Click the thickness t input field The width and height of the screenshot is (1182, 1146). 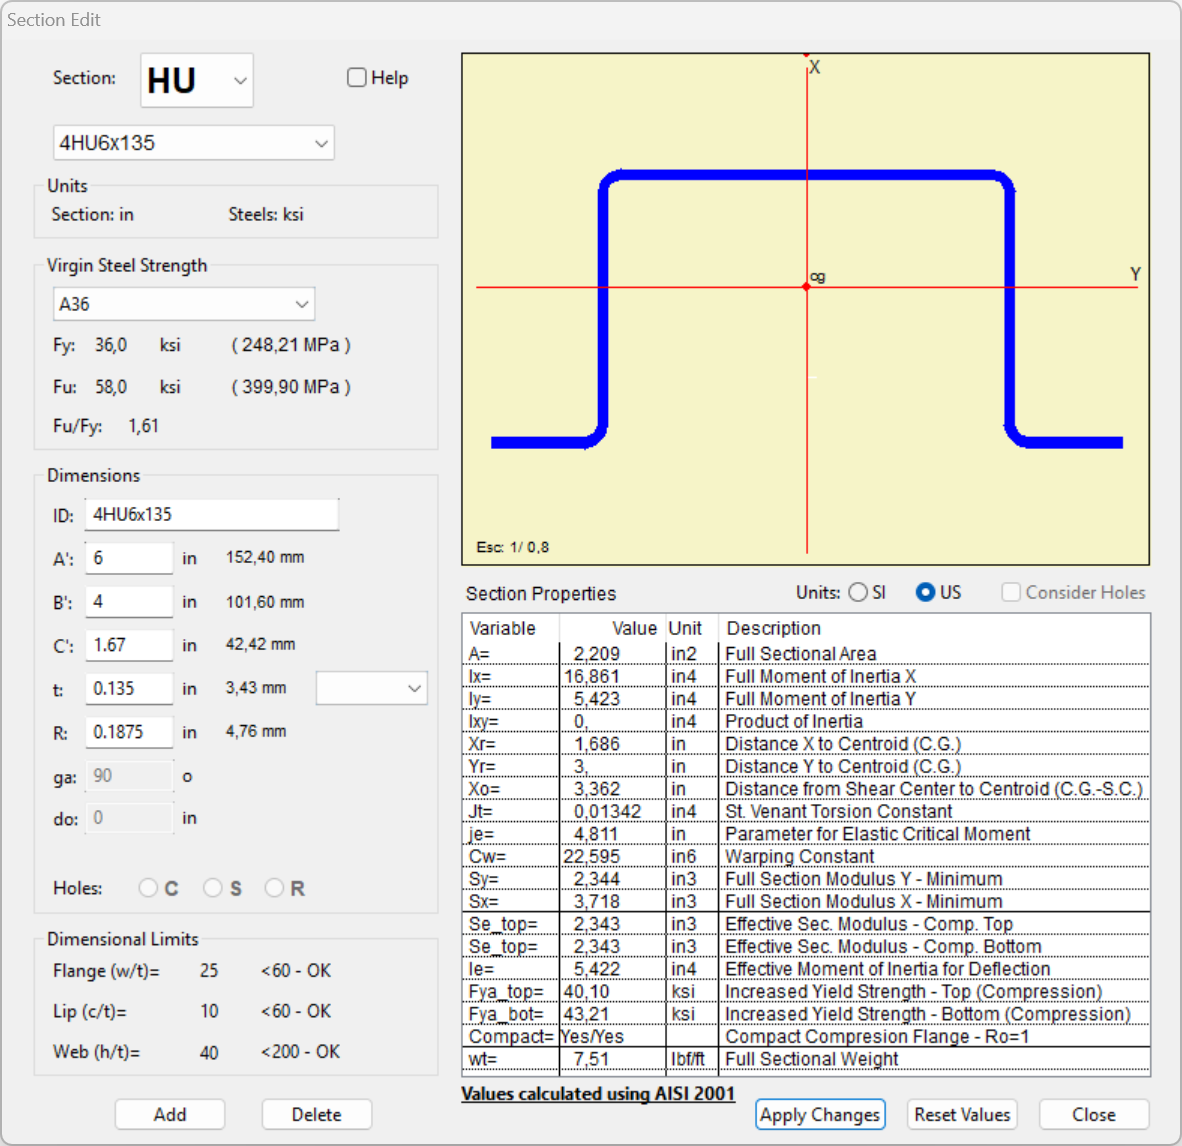click(x=129, y=689)
